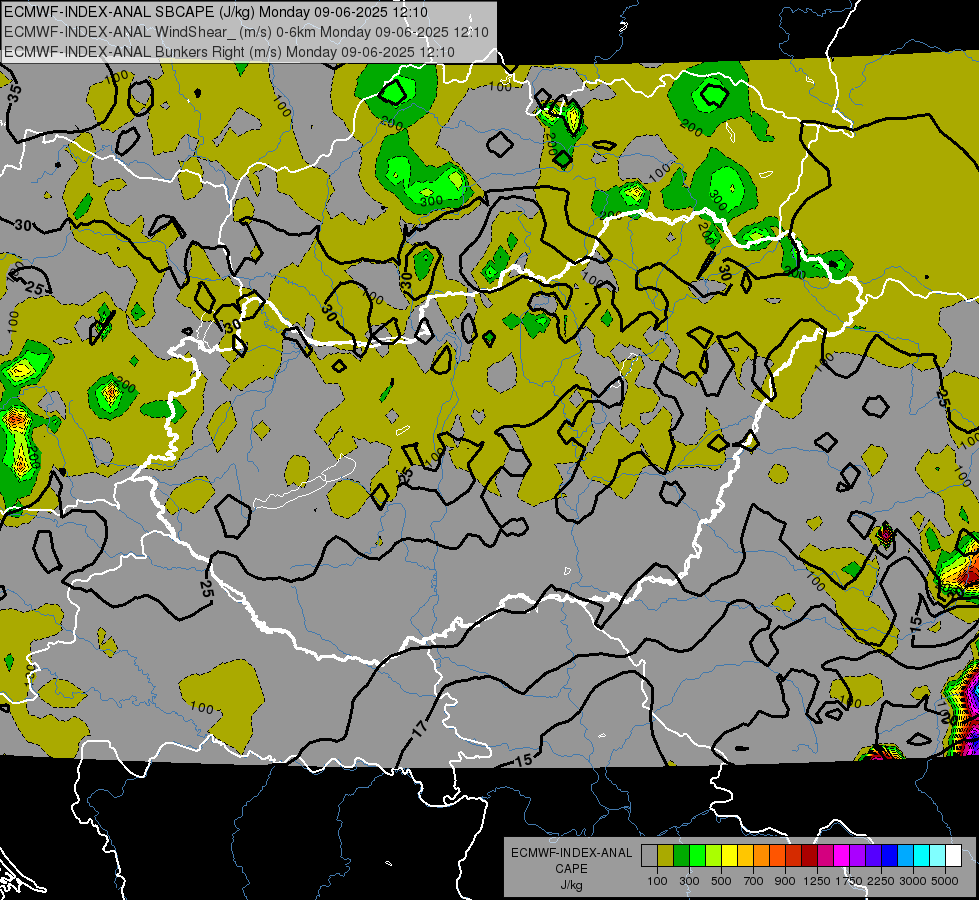Pick the pure blue legend swatch
This screenshot has width=979, height=900.
click(889, 855)
